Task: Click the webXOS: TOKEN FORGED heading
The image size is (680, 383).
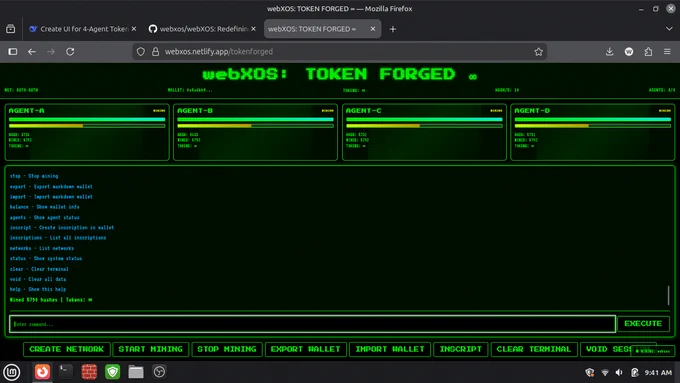Action: (x=340, y=74)
